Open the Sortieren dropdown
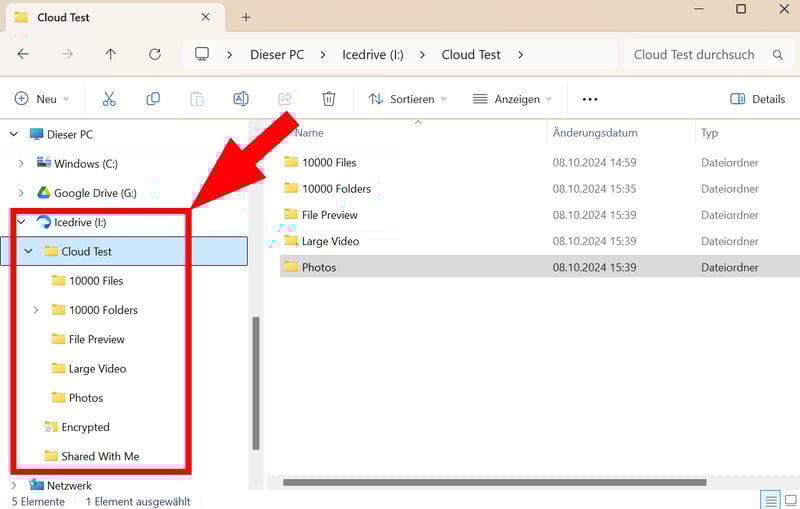 pyautogui.click(x=407, y=99)
